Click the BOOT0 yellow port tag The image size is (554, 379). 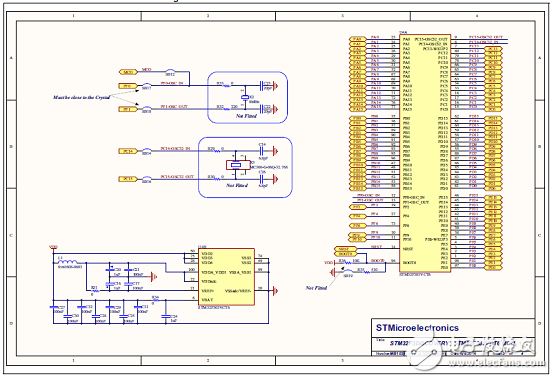click(346, 254)
